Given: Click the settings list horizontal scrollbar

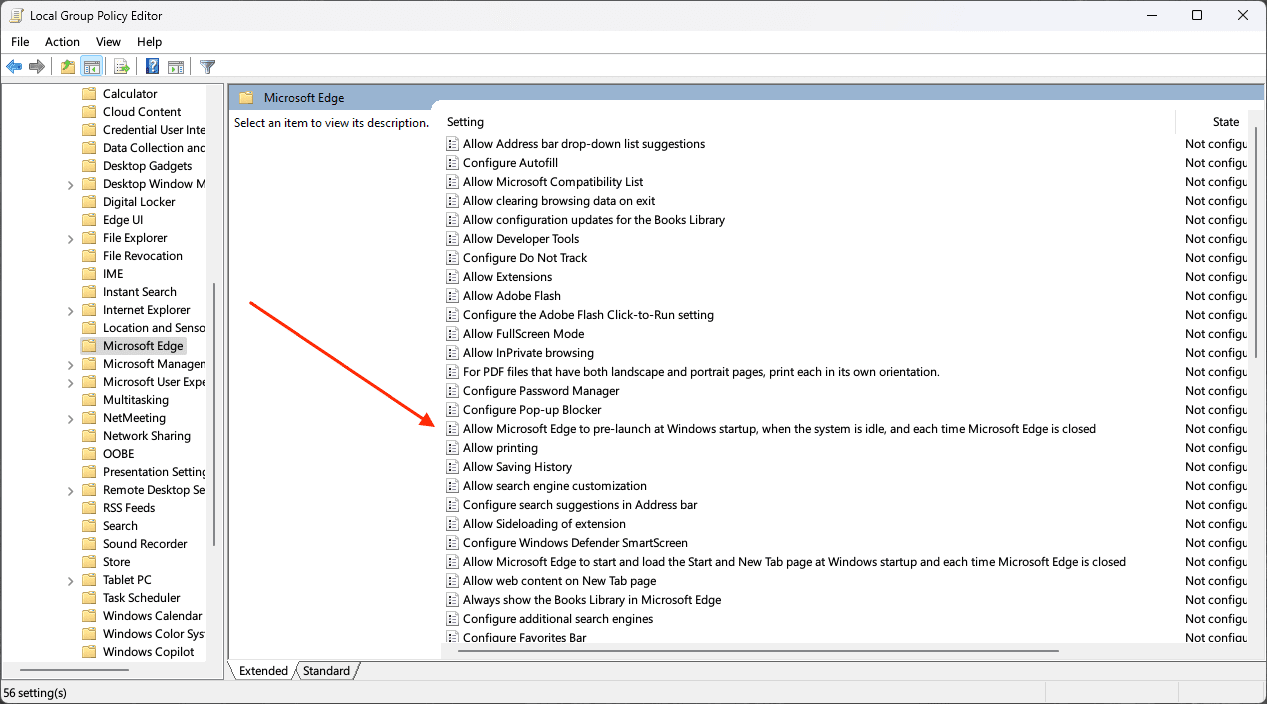Looking at the screenshot, I should tap(757, 651).
